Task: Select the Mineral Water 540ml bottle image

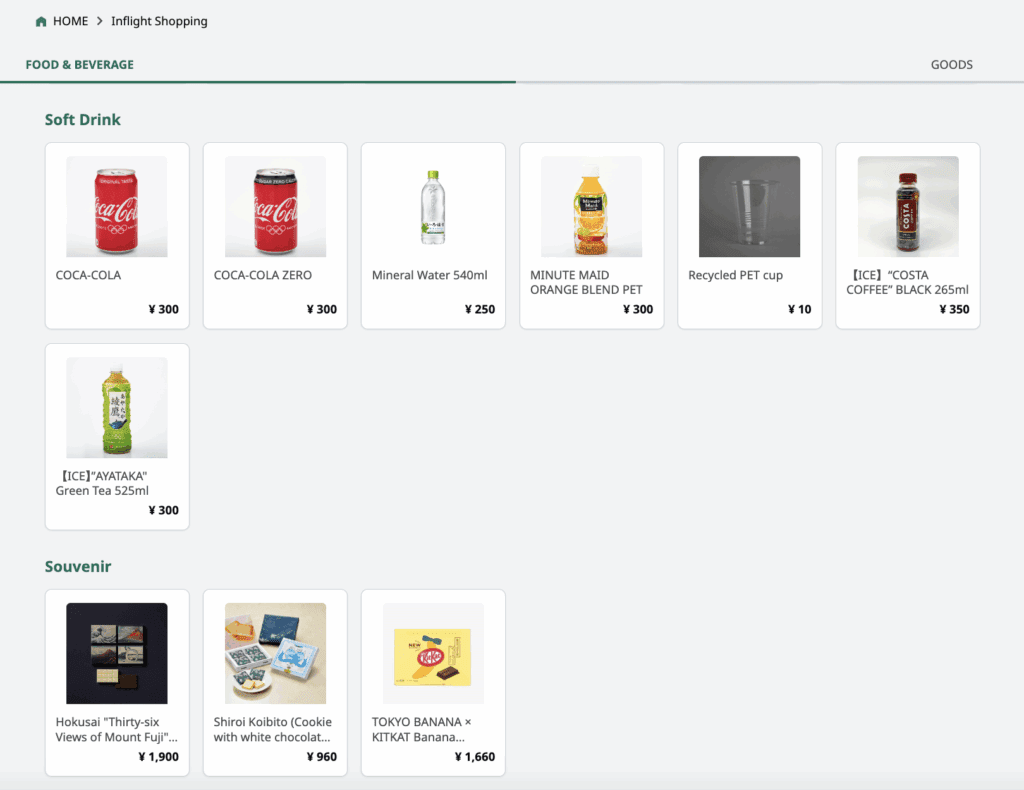Action: (x=433, y=207)
